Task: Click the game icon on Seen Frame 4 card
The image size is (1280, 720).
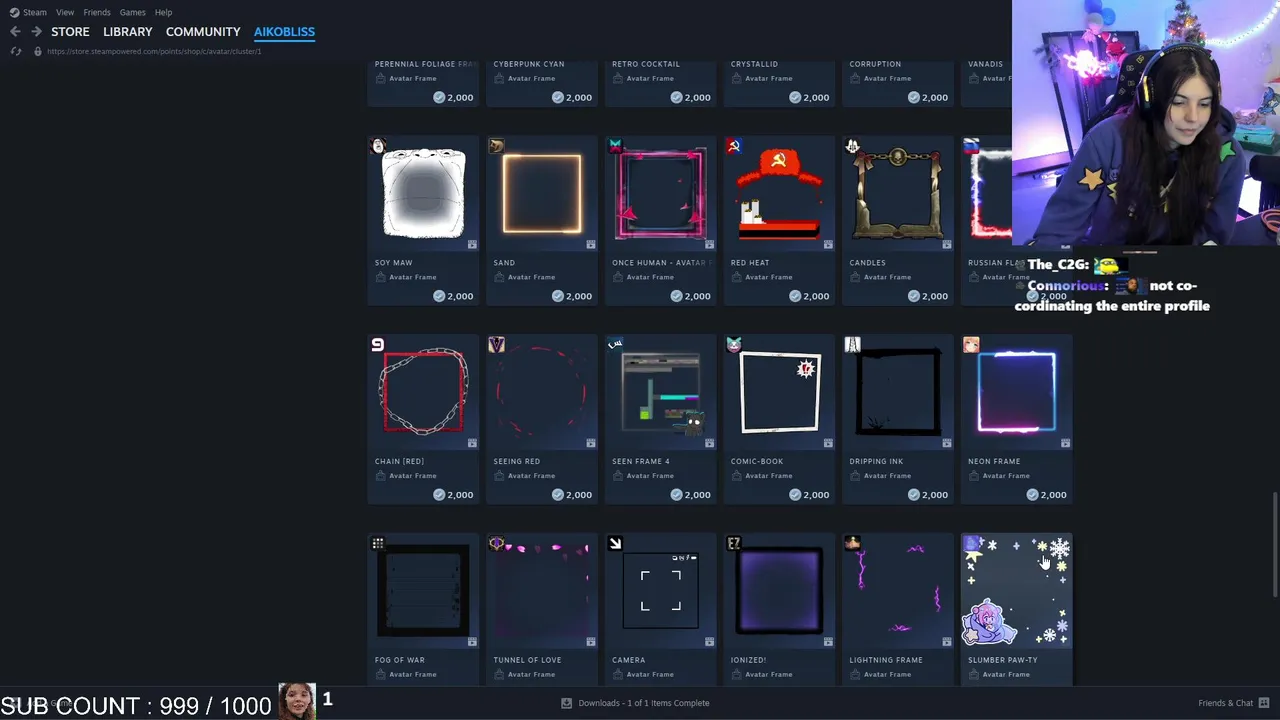Action: pyautogui.click(x=615, y=345)
